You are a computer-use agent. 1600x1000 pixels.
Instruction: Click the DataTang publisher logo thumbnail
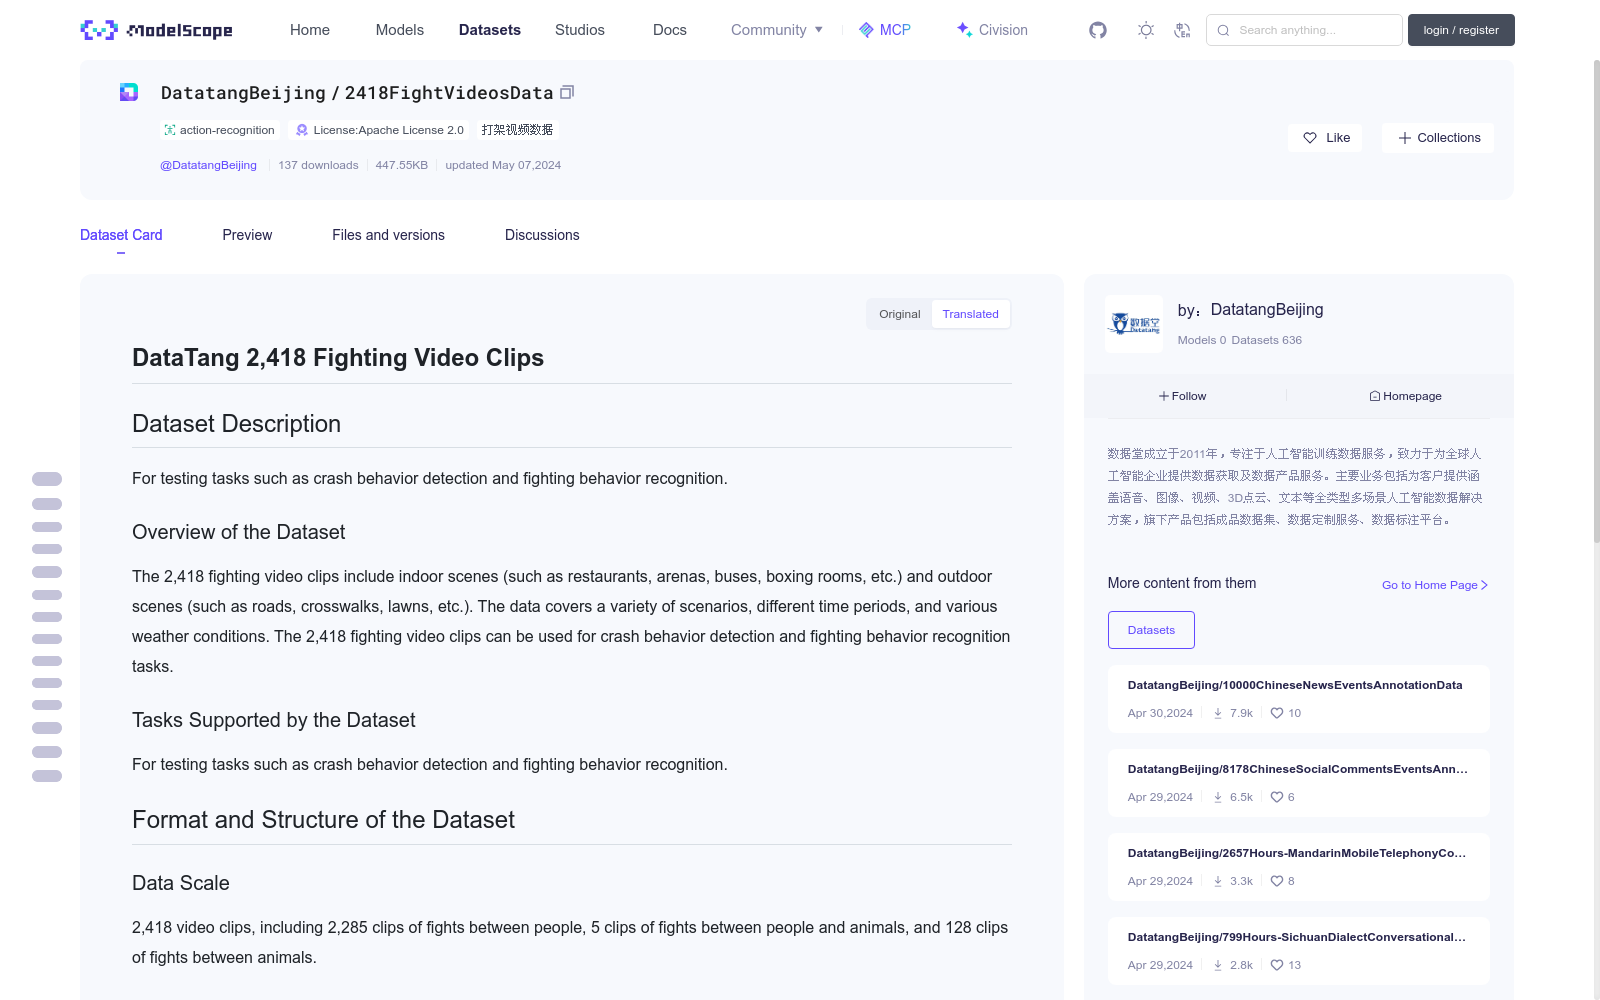point(1134,323)
